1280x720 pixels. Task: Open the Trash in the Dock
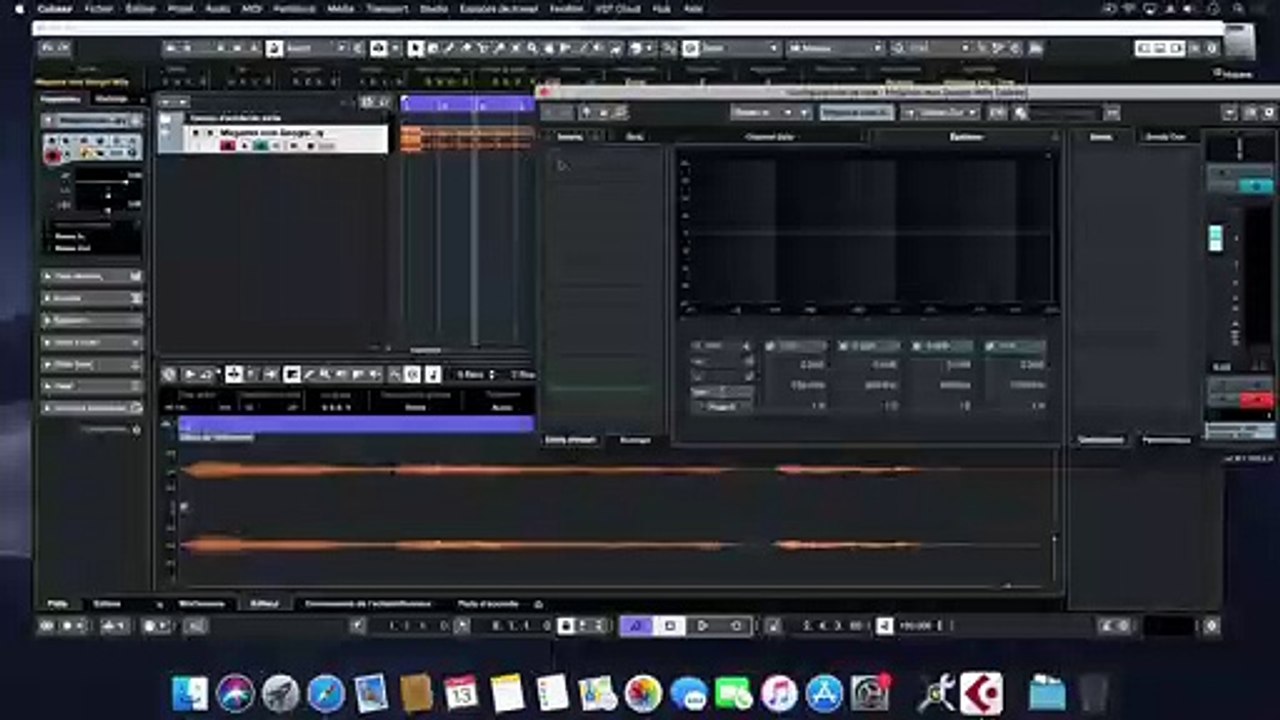click(x=1094, y=693)
